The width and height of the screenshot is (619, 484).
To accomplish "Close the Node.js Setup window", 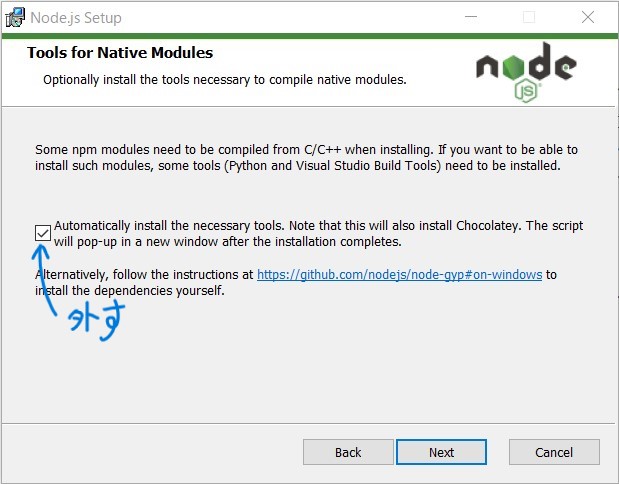I will [x=588, y=17].
